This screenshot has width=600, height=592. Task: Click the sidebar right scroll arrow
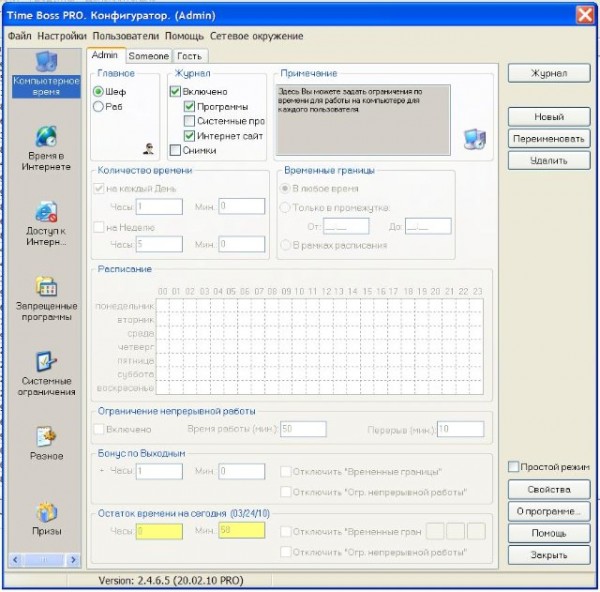click(x=73, y=560)
